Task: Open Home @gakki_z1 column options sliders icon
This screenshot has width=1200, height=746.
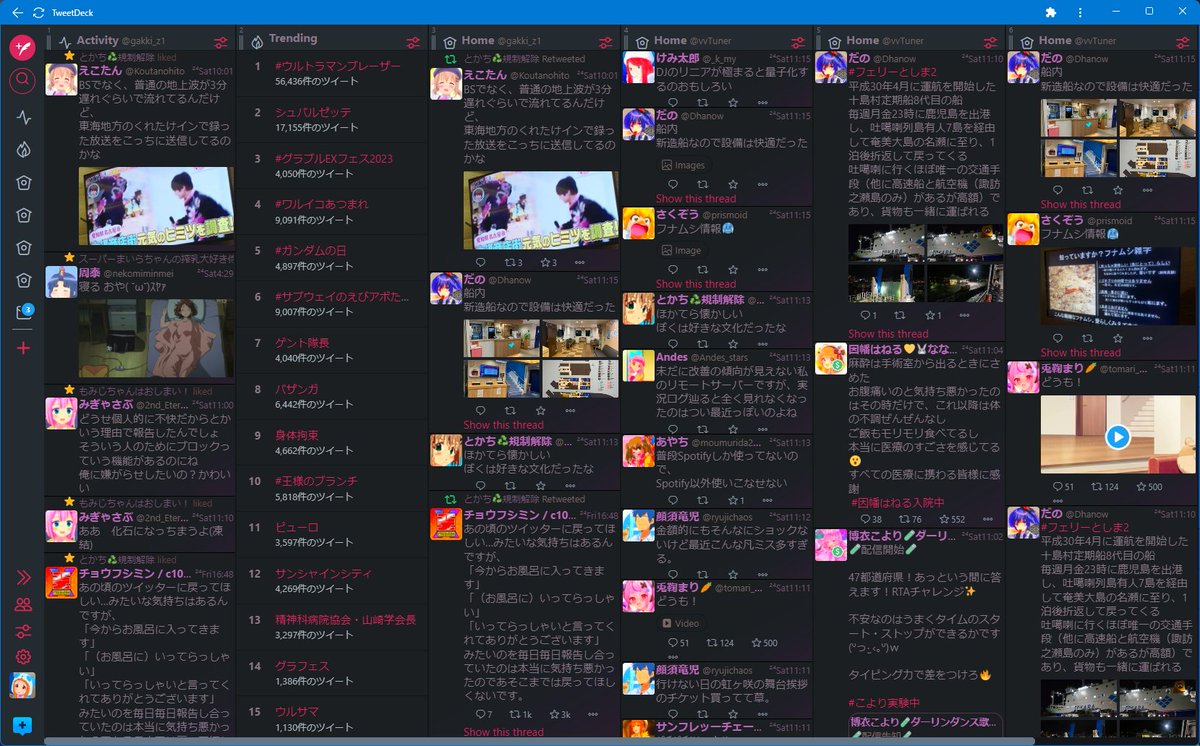Action: tap(605, 42)
